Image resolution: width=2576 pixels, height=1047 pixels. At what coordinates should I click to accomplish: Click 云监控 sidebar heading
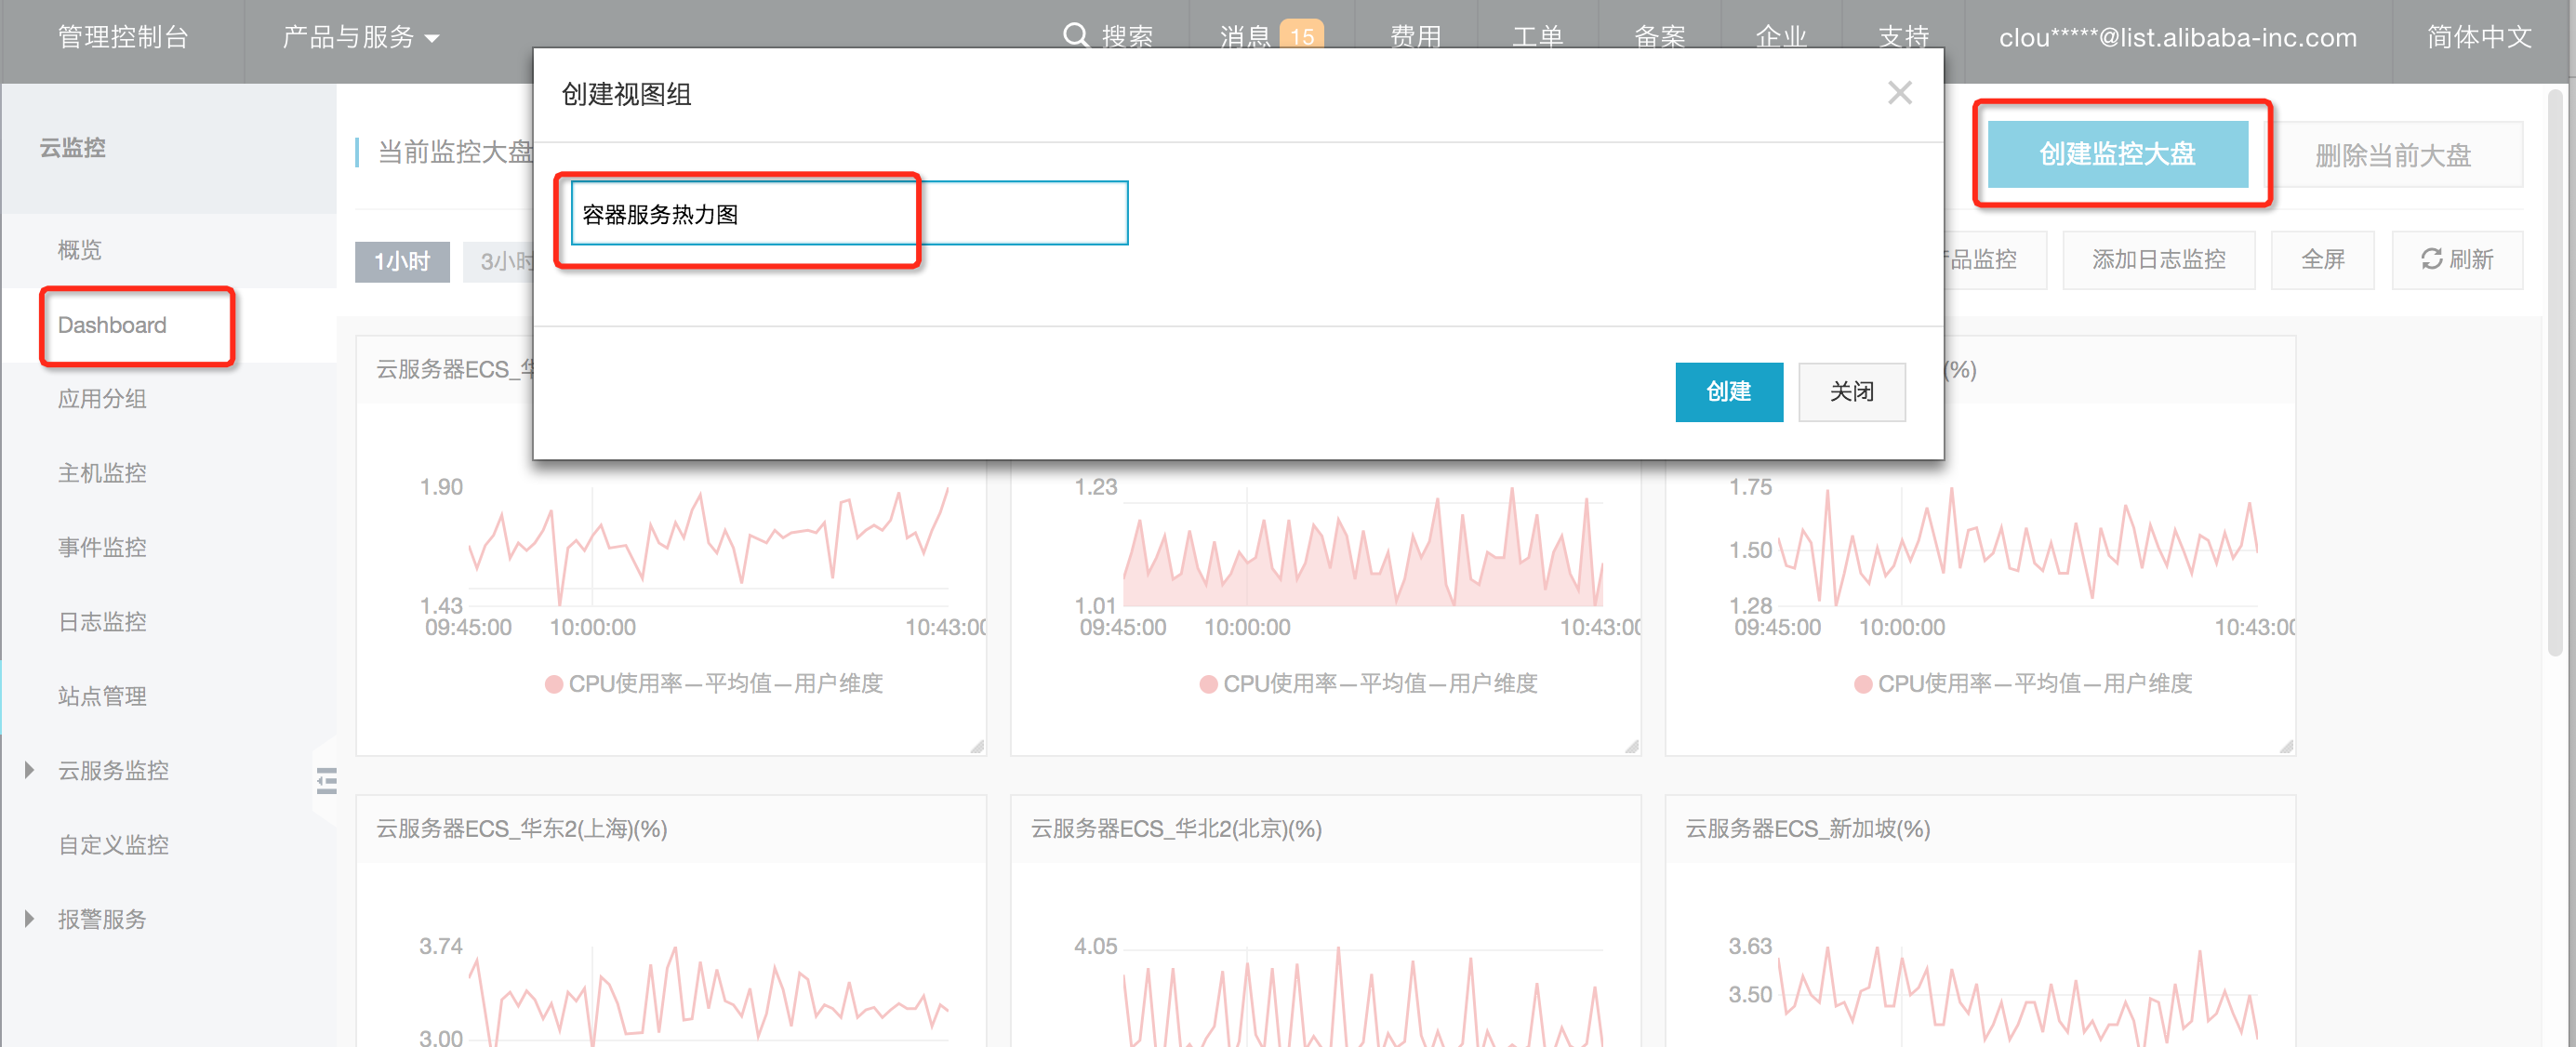coord(72,148)
